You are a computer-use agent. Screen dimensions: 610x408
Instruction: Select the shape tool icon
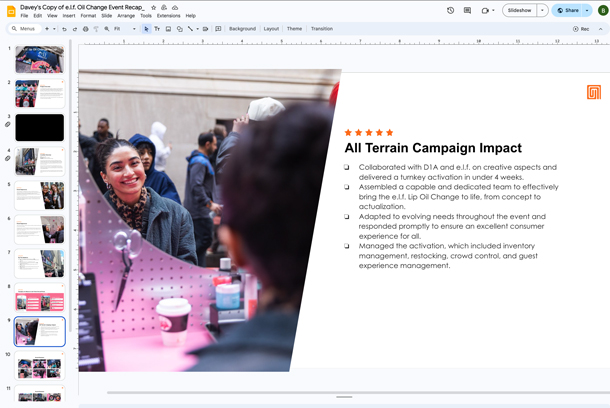pyautogui.click(x=179, y=29)
